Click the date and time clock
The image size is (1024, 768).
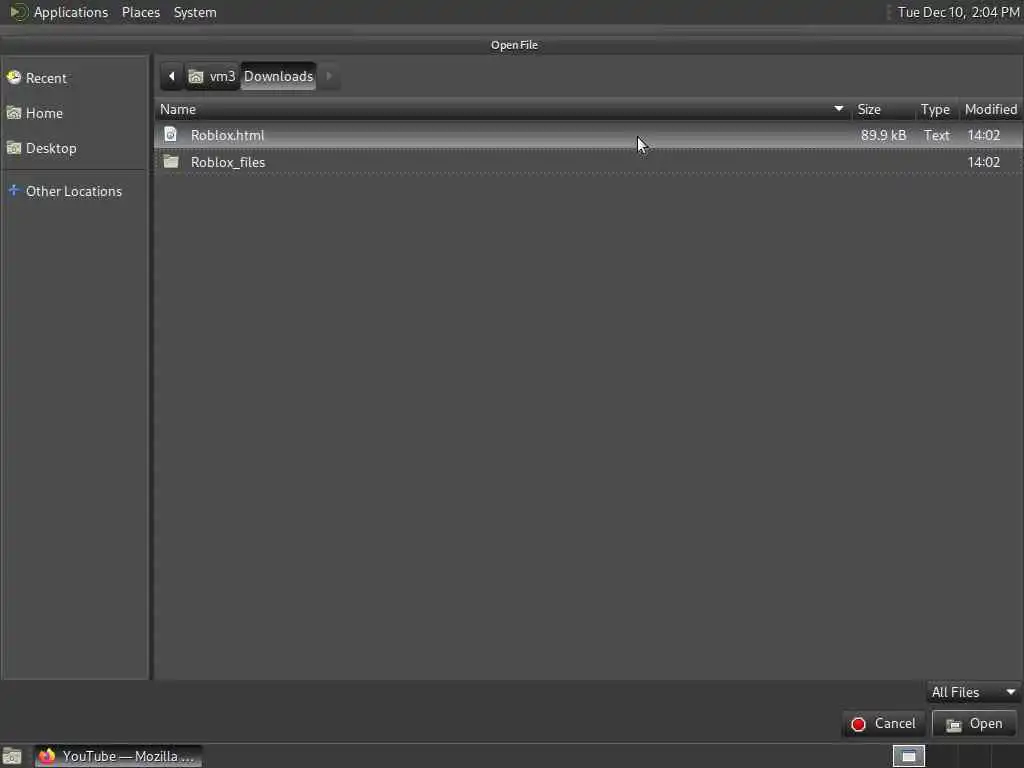click(957, 12)
